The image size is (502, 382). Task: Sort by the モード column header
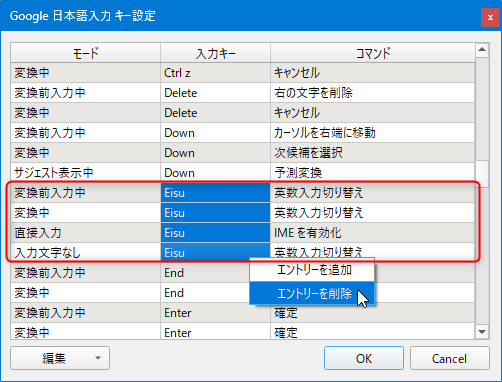pyautogui.click(x=86, y=53)
